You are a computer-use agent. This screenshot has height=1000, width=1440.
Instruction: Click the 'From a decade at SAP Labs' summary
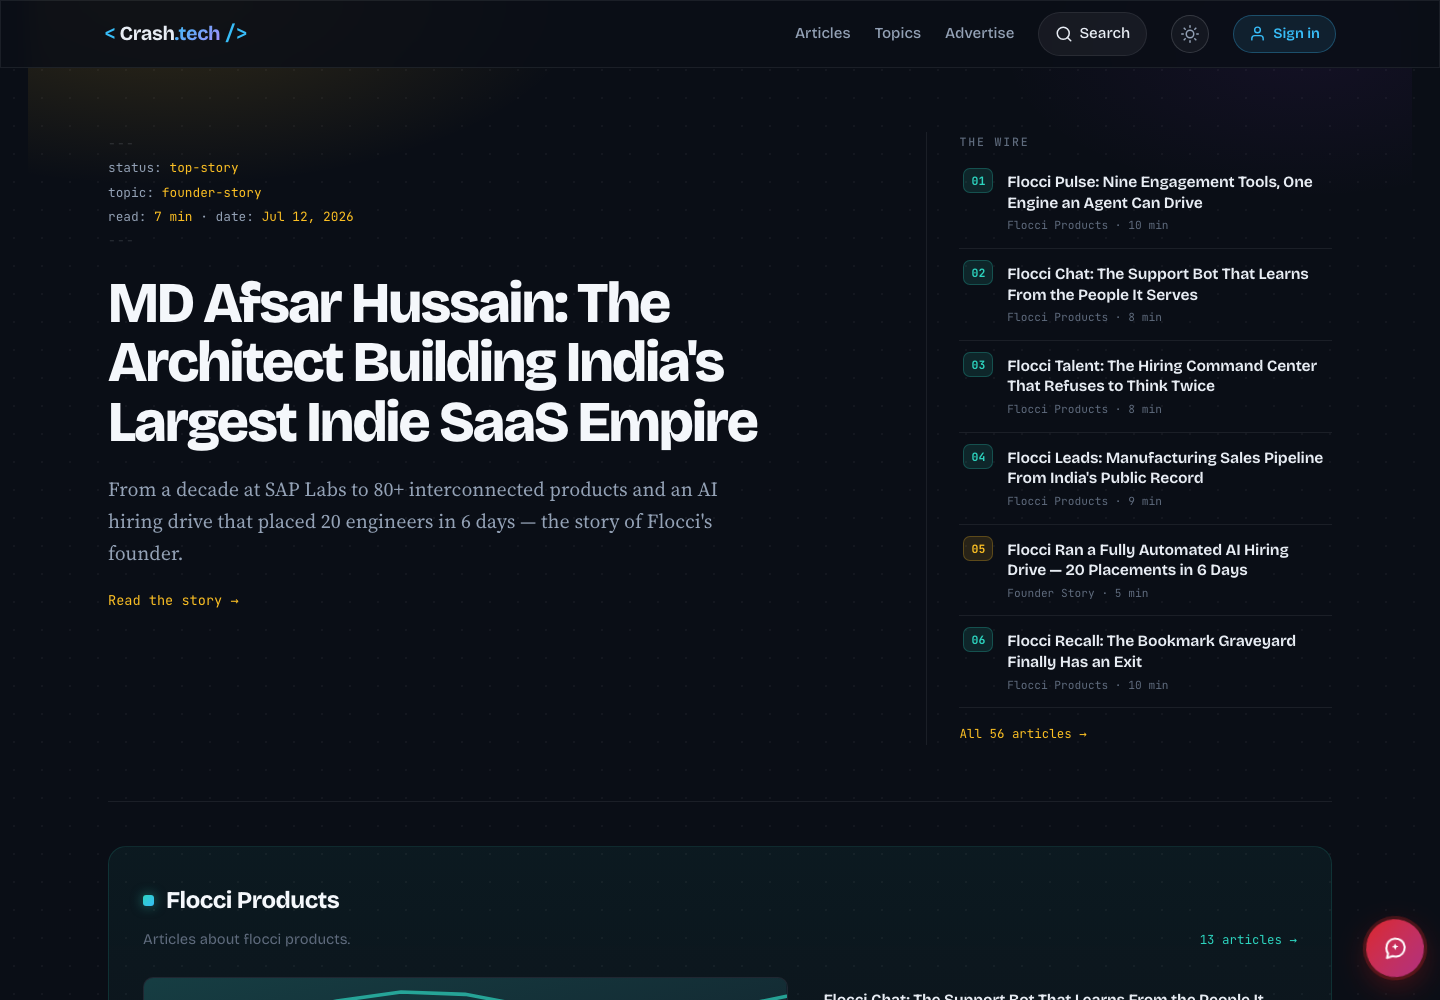click(x=413, y=521)
